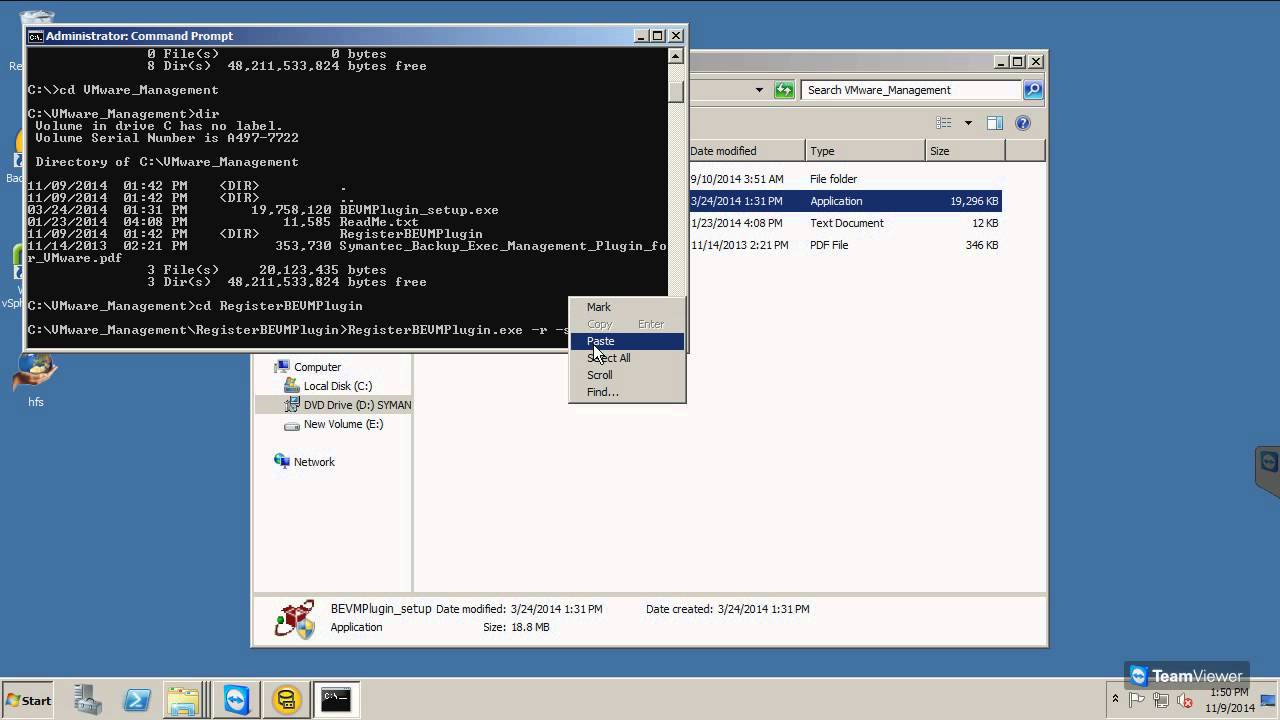Open the hfs desktop icon
Screen dimensions: 1280x720
coord(35,378)
